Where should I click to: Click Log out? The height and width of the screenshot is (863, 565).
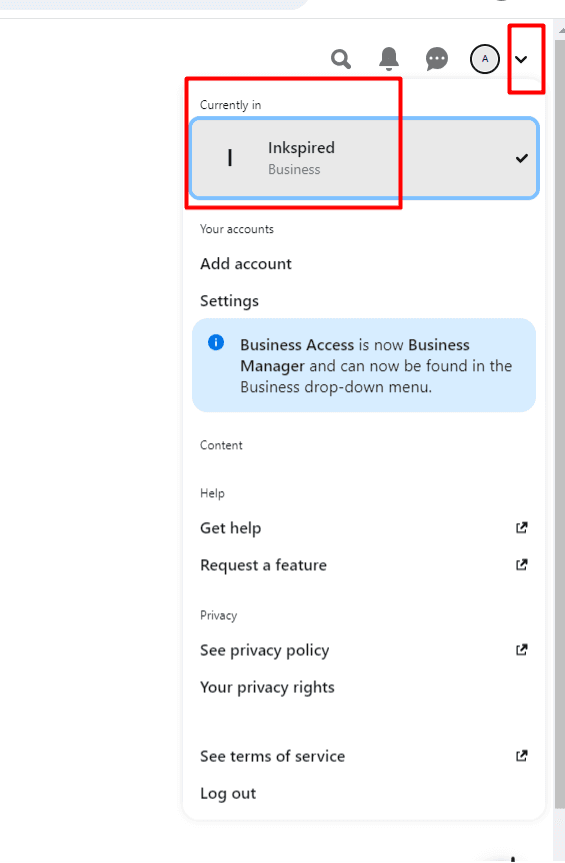[x=228, y=793]
